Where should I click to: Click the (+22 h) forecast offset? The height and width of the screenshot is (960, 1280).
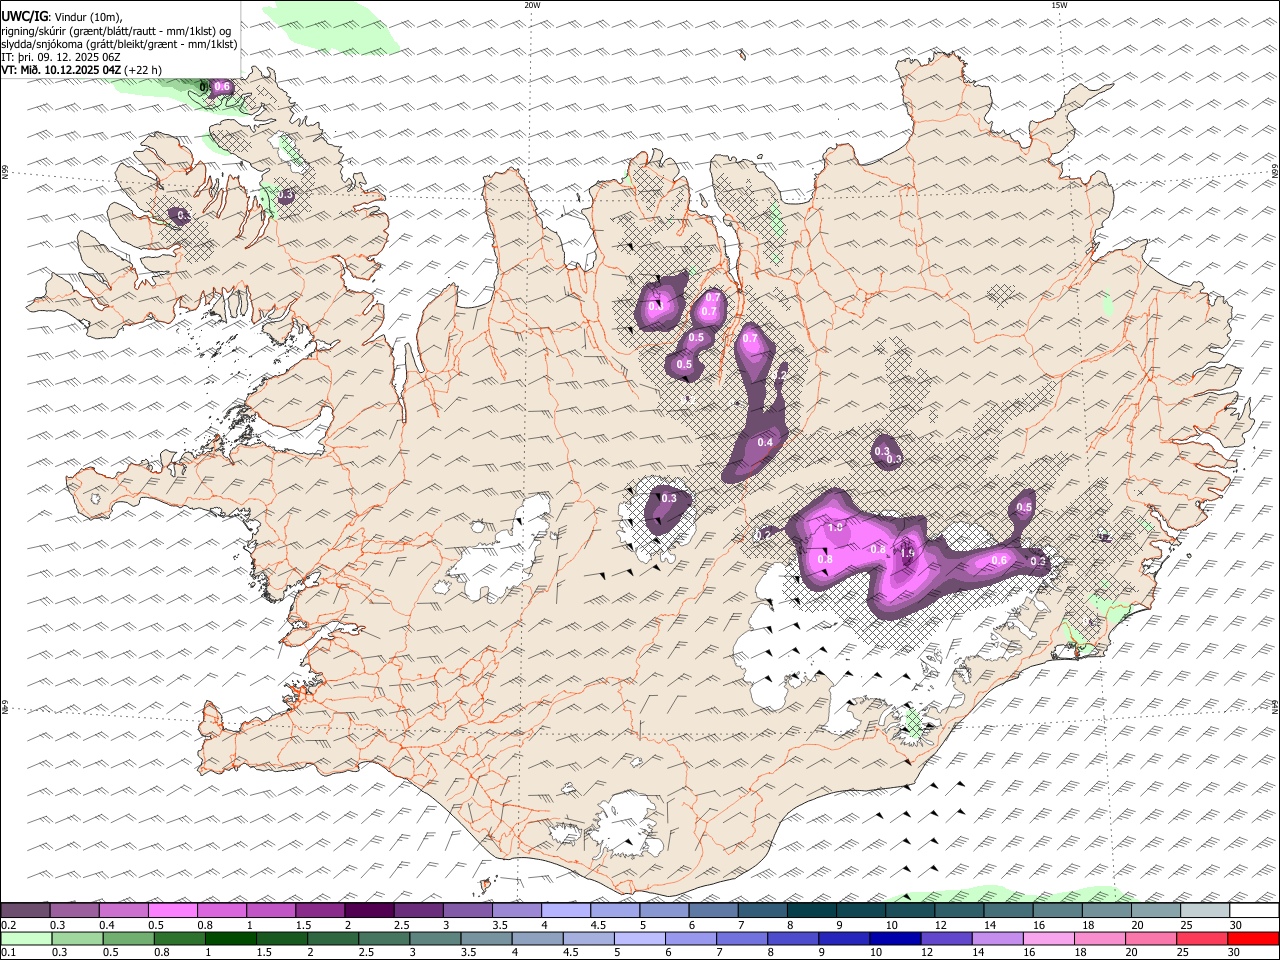pyautogui.click(x=143, y=70)
